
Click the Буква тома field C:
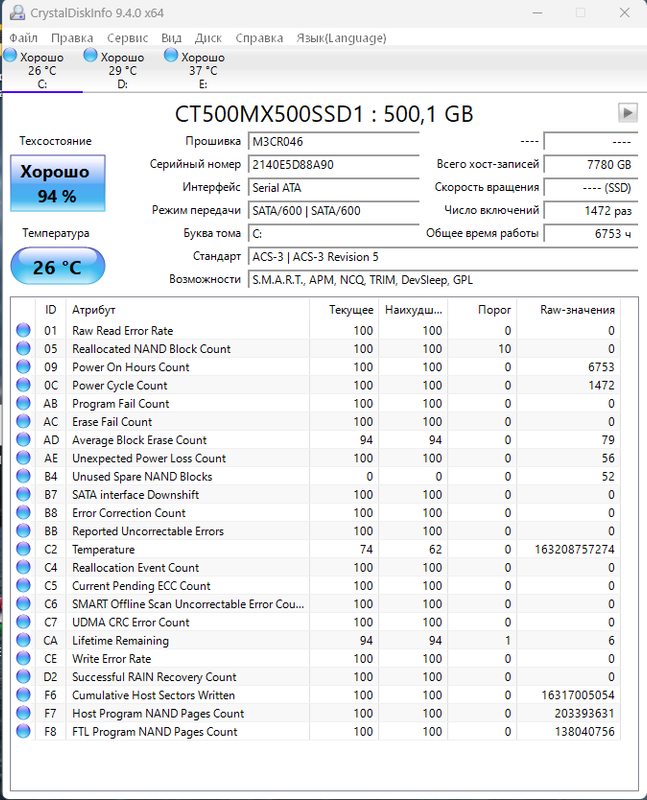(x=333, y=234)
